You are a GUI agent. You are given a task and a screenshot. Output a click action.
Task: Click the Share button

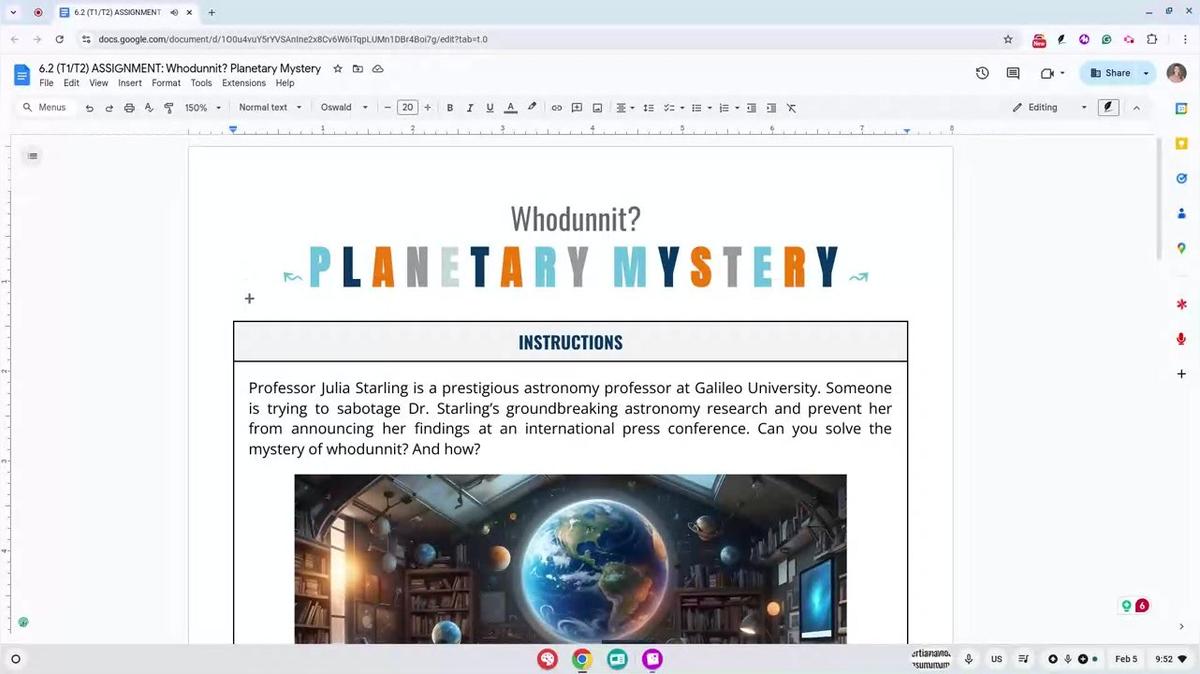pos(1110,72)
